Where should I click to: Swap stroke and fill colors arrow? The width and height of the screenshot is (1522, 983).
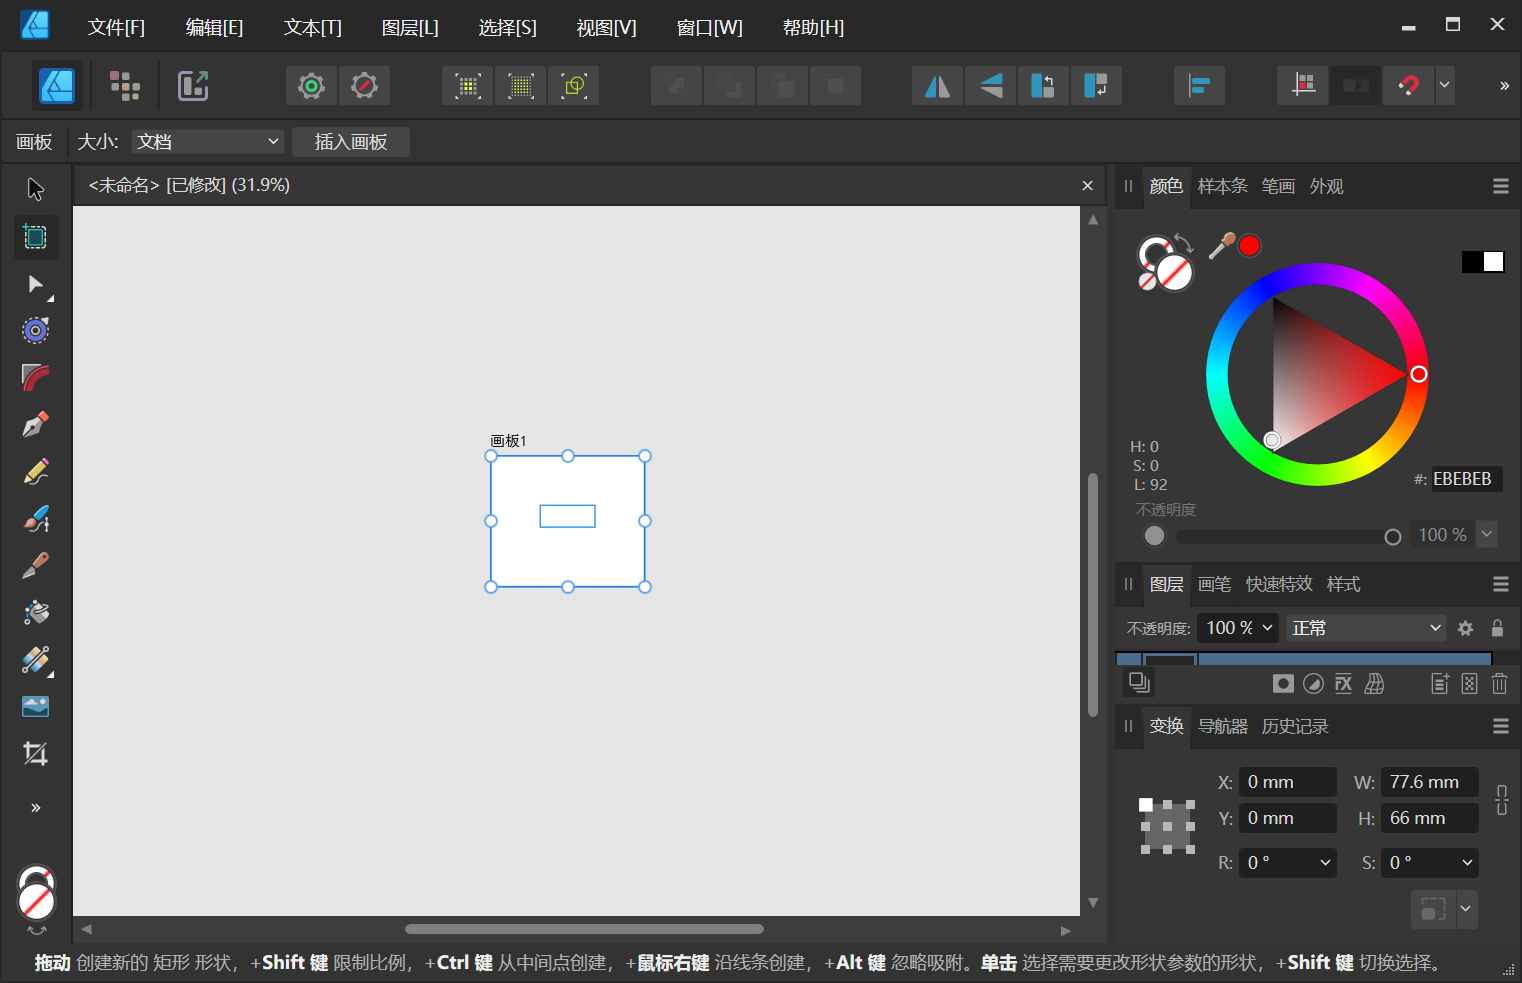point(1184,243)
